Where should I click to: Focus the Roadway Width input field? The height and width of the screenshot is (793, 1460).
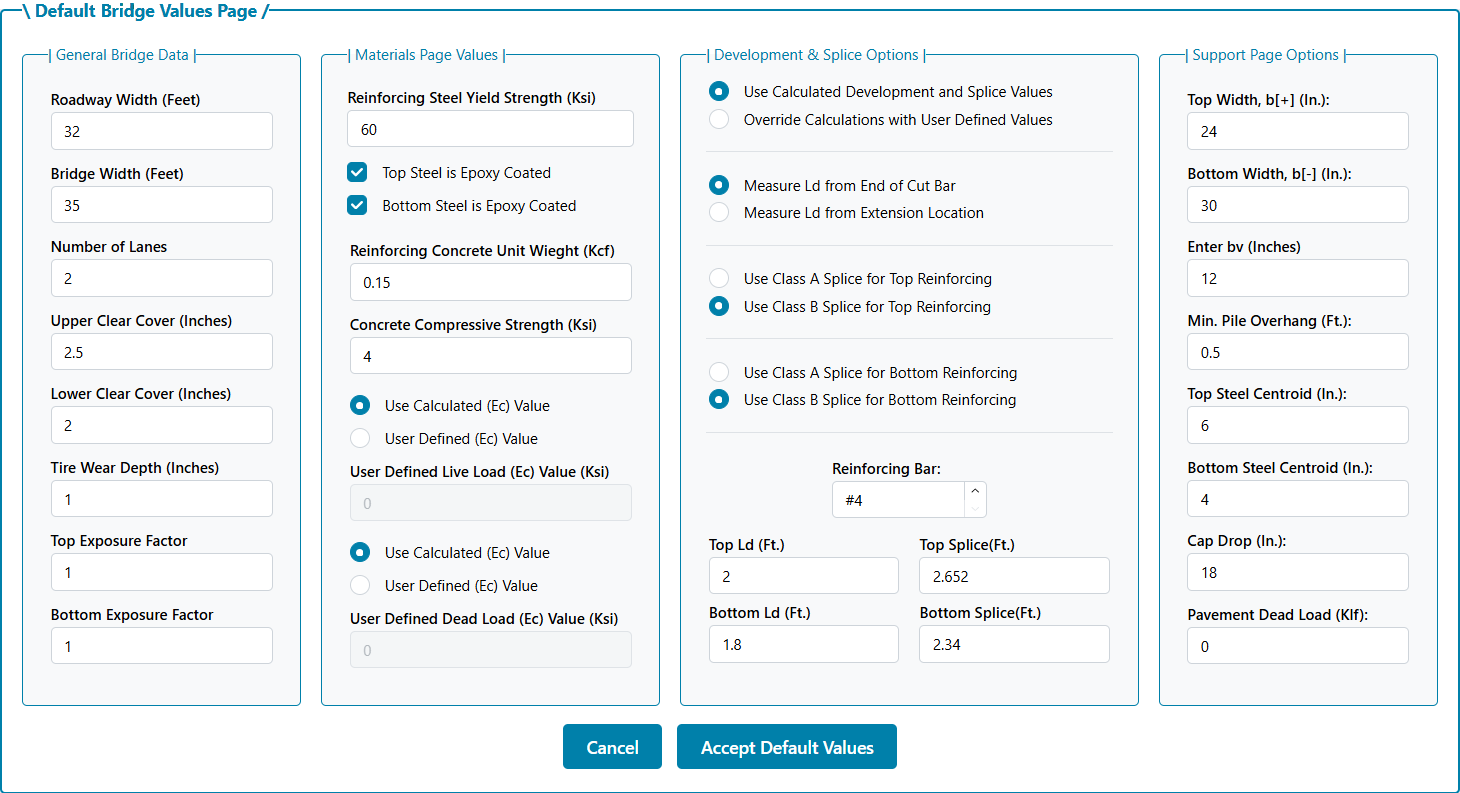click(161, 132)
